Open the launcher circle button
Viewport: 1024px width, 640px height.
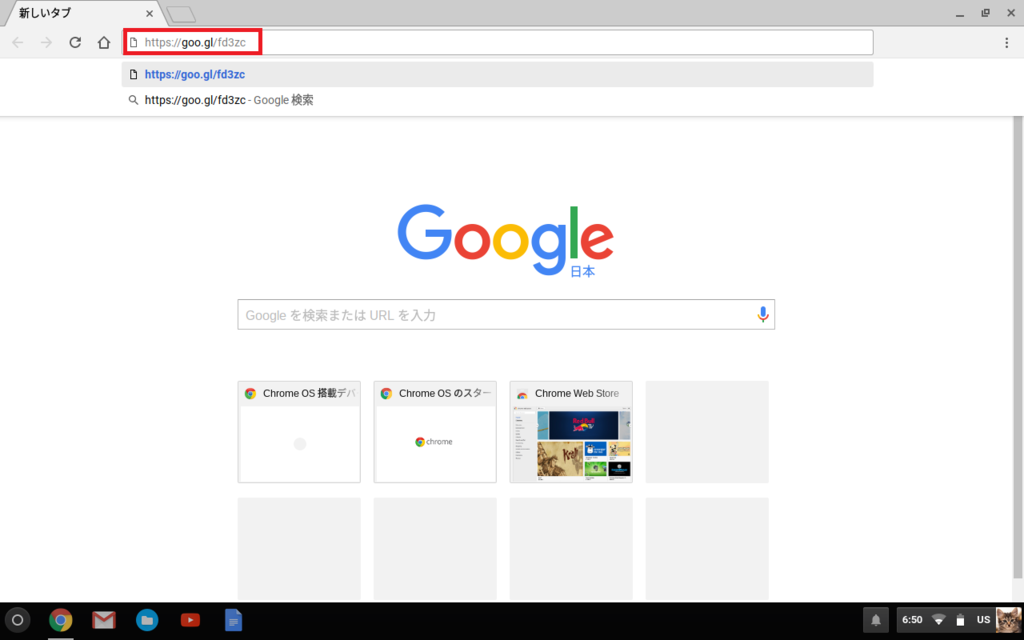[18, 620]
